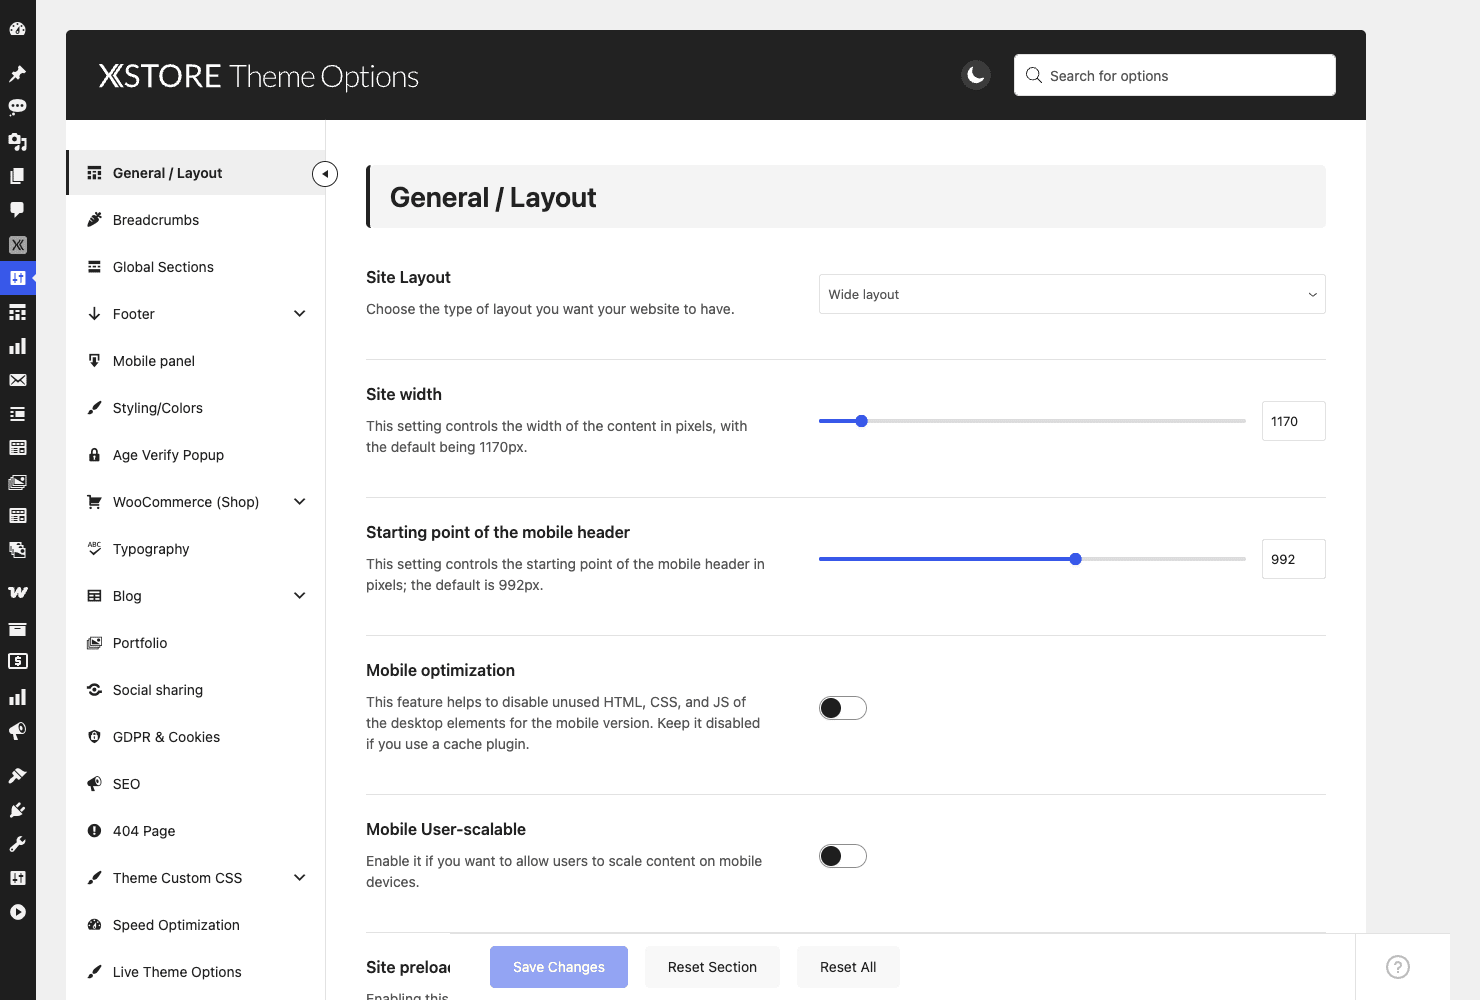Open the Site Layout dropdown
The height and width of the screenshot is (1000, 1480).
(1072, 294)
